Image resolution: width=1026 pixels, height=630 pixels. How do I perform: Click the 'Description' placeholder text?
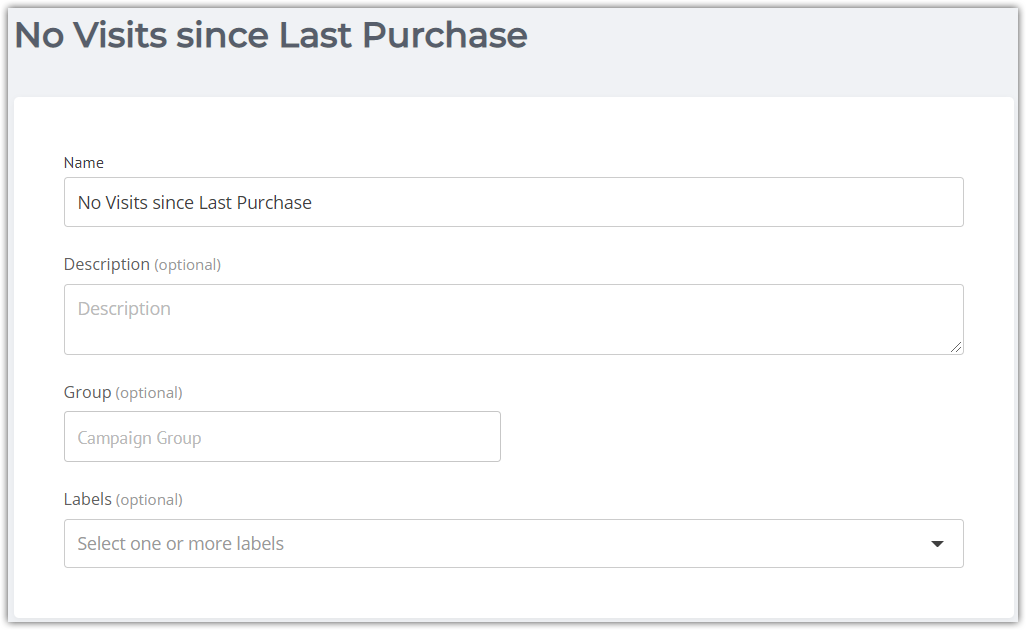[x=124, y=309]
